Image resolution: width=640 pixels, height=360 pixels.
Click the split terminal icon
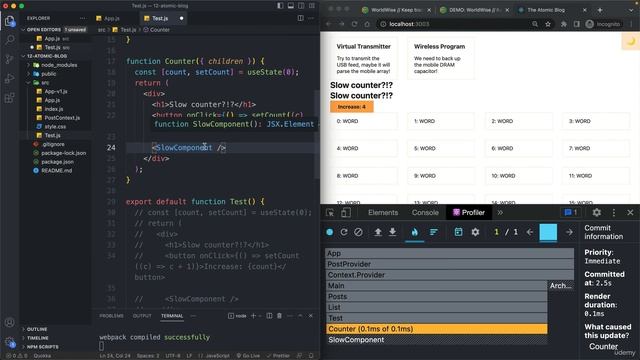coord(269,316)
